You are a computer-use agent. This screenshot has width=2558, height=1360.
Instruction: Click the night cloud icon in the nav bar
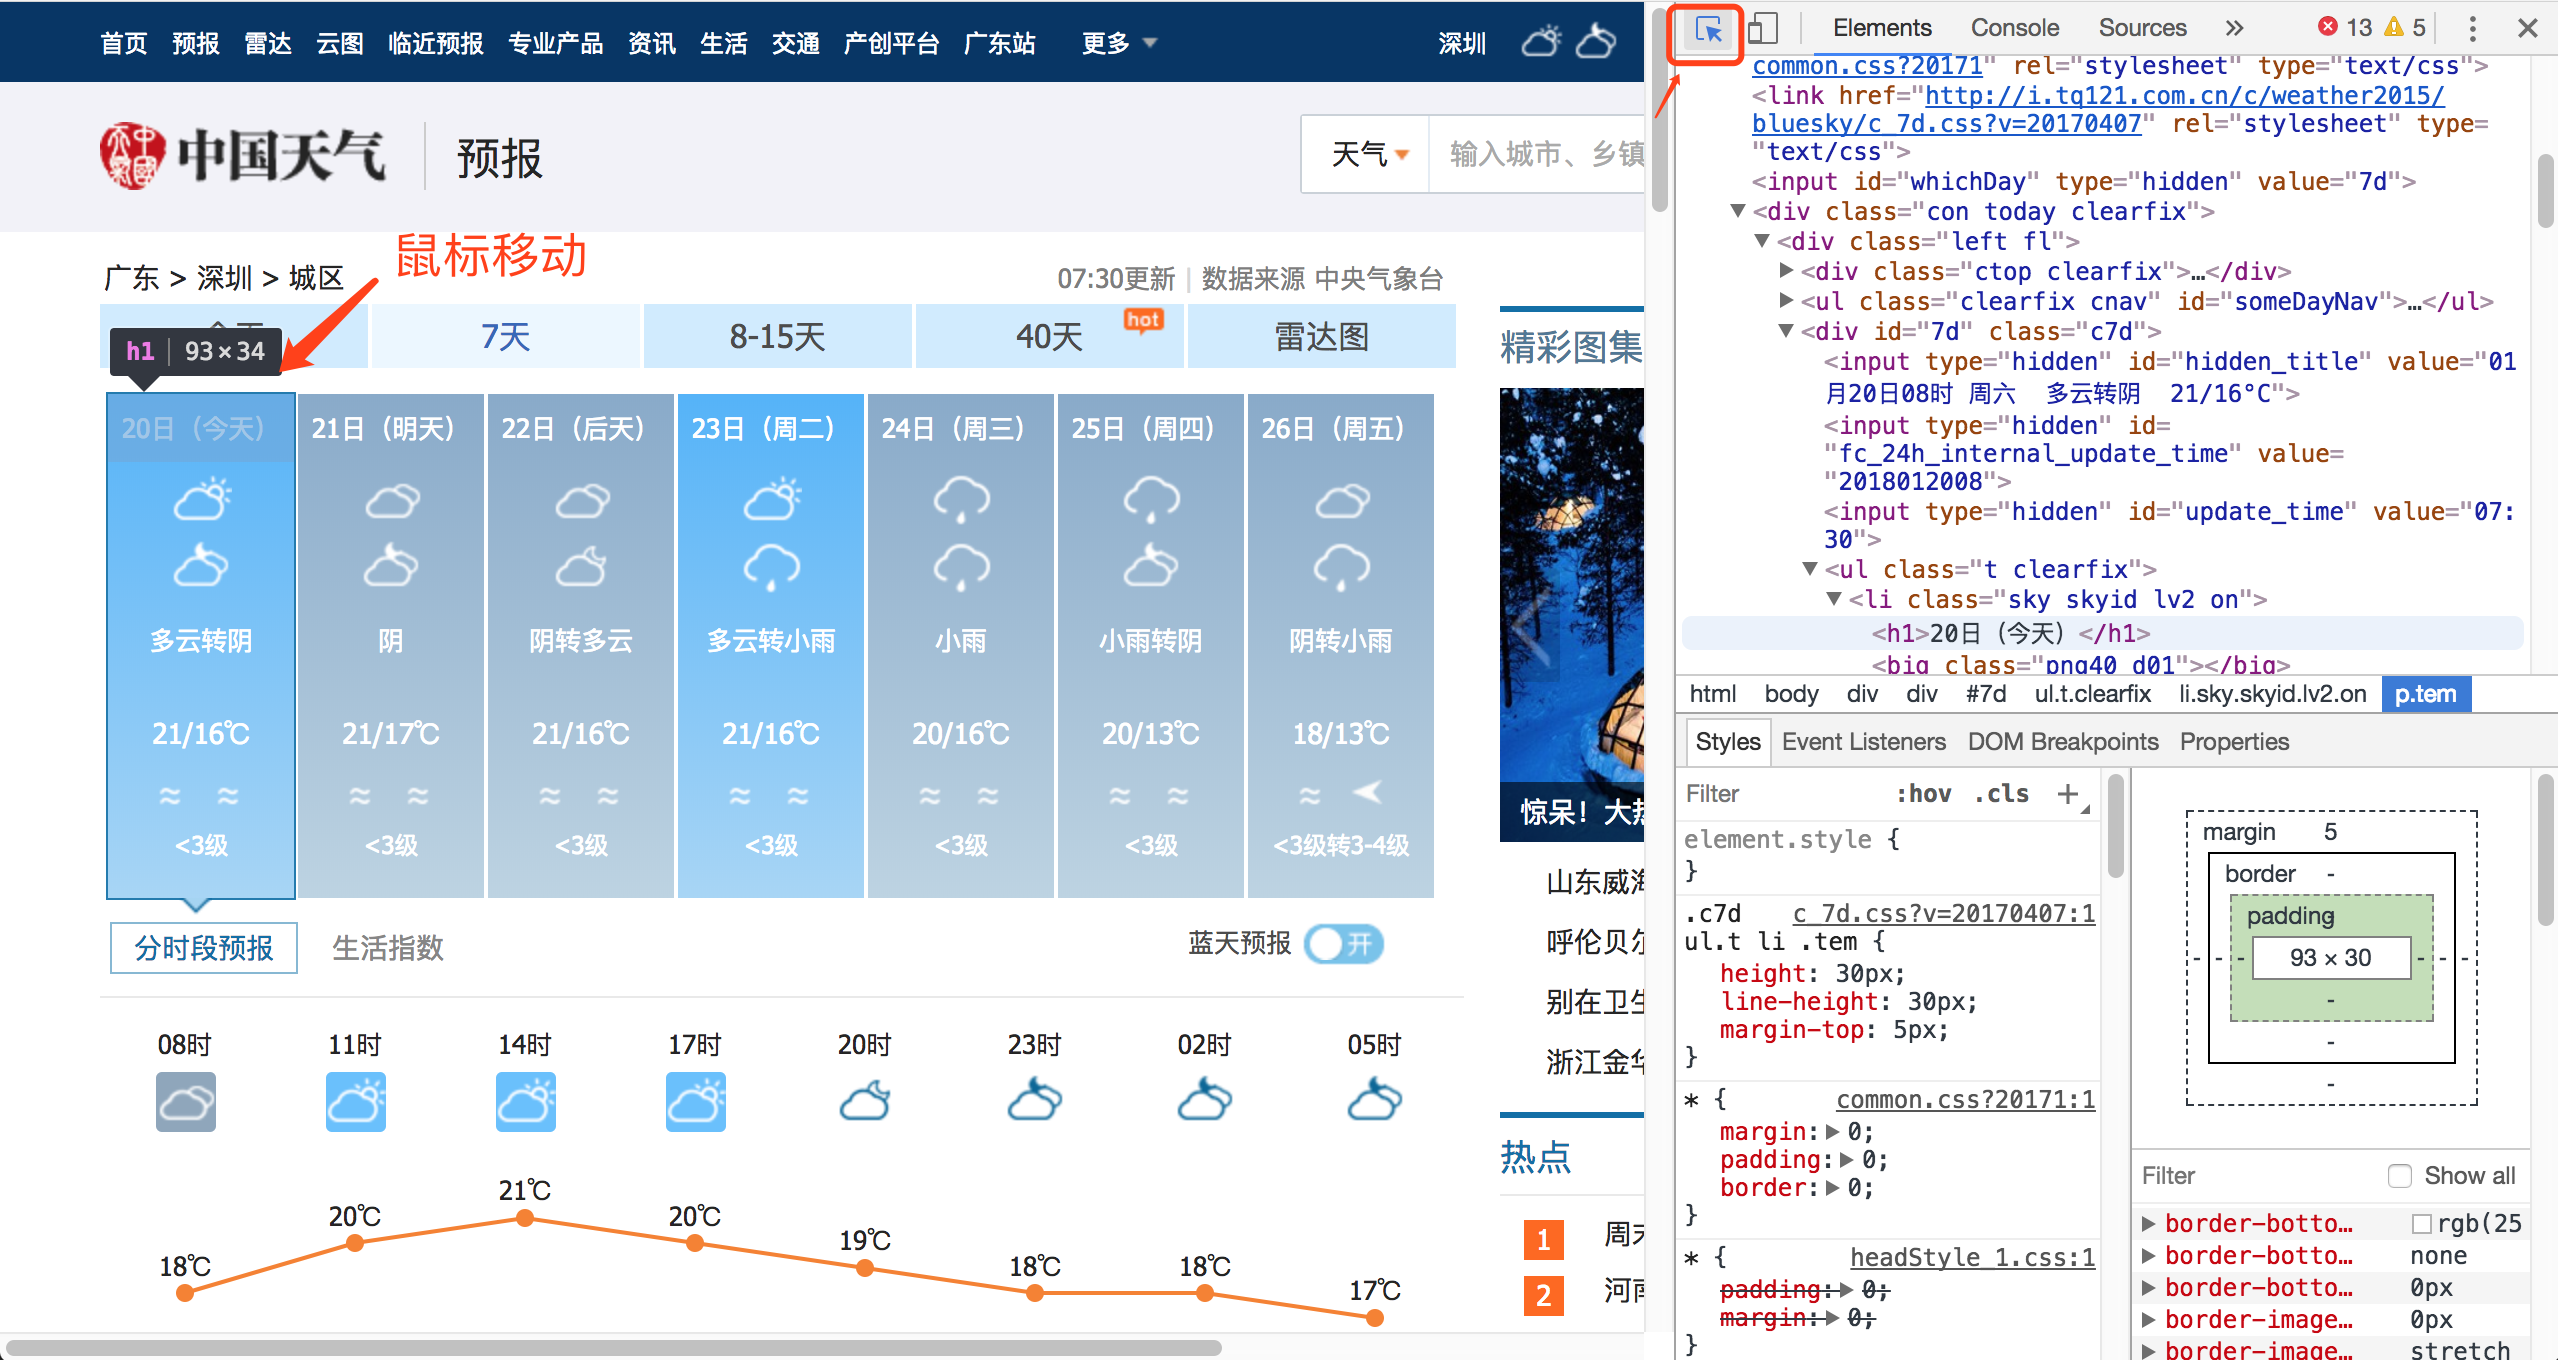click(1596, 42)
